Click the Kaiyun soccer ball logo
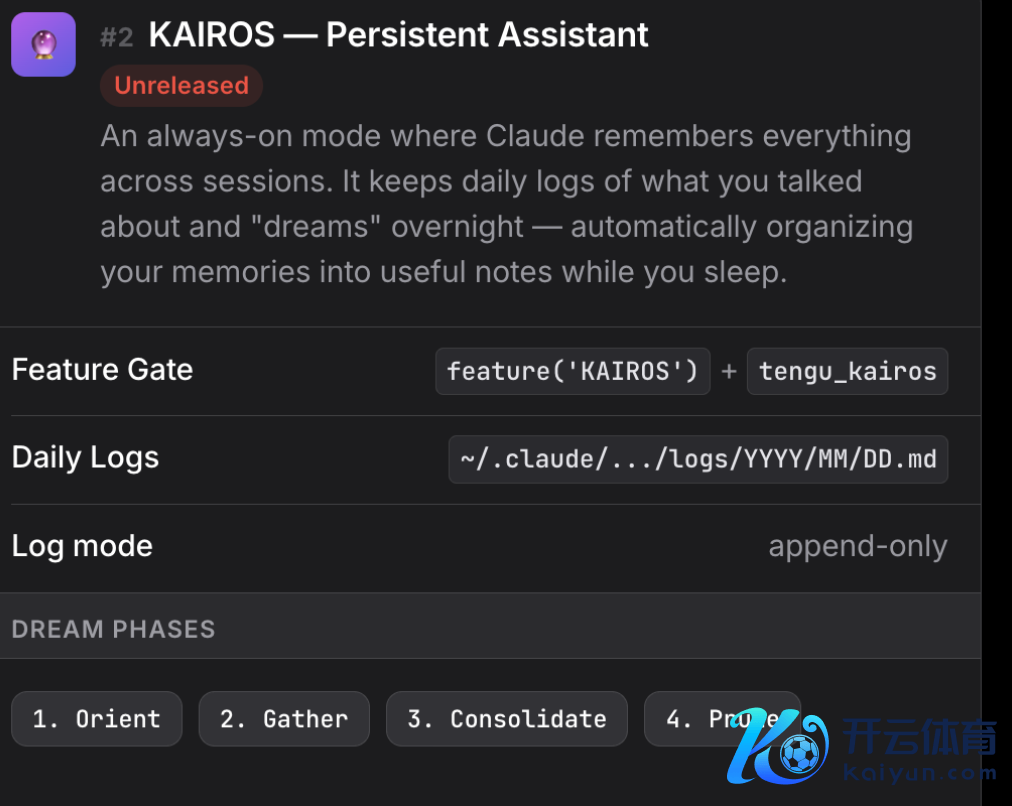1012x806 pixels. click(x=787, y=748)
